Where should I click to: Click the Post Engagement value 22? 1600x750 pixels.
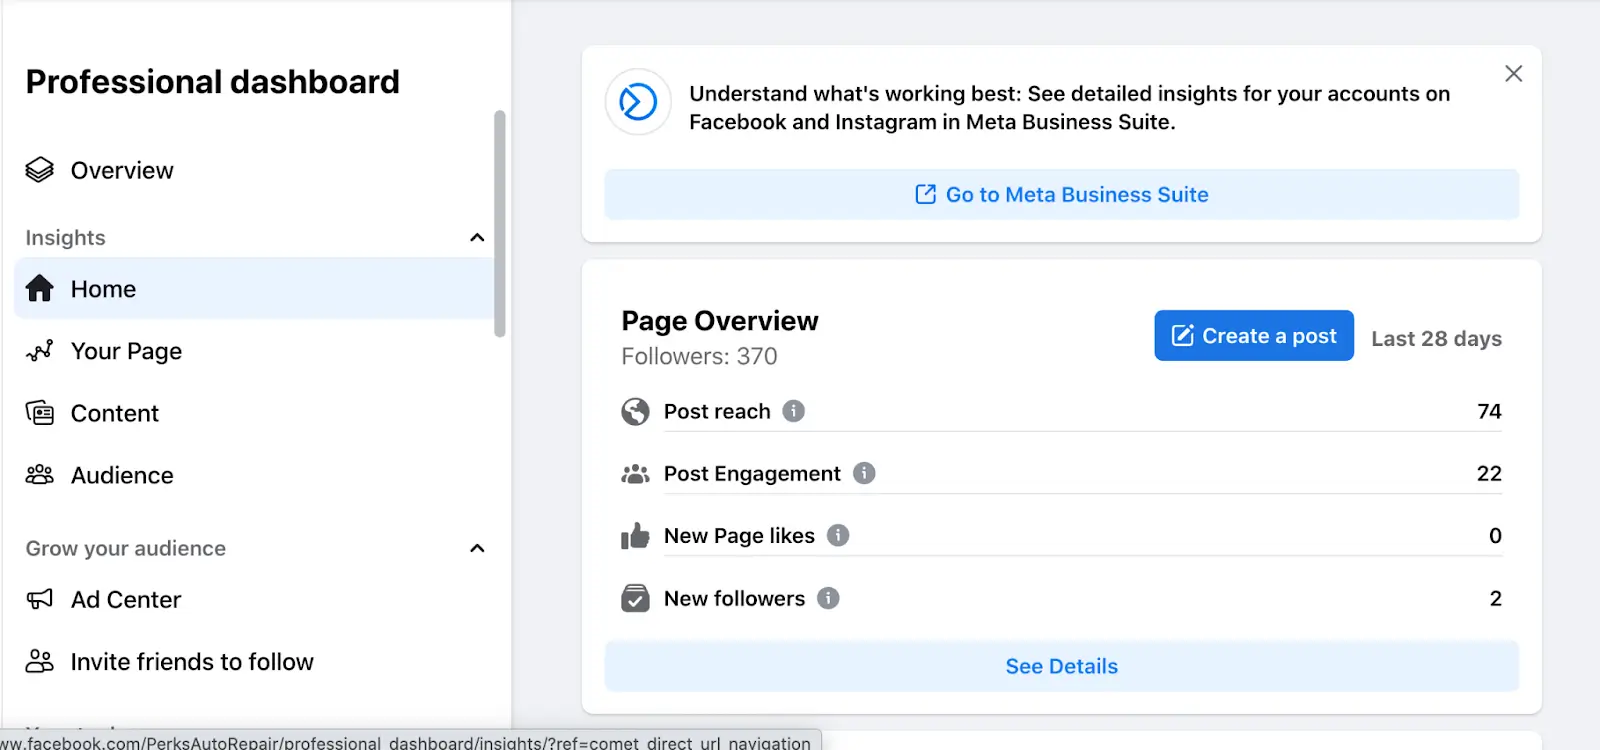click(x=1489, y=473)
